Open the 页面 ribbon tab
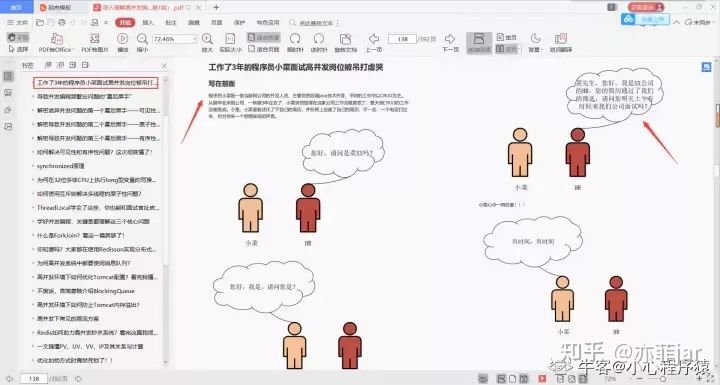720x385 pixels. point(217,22)
